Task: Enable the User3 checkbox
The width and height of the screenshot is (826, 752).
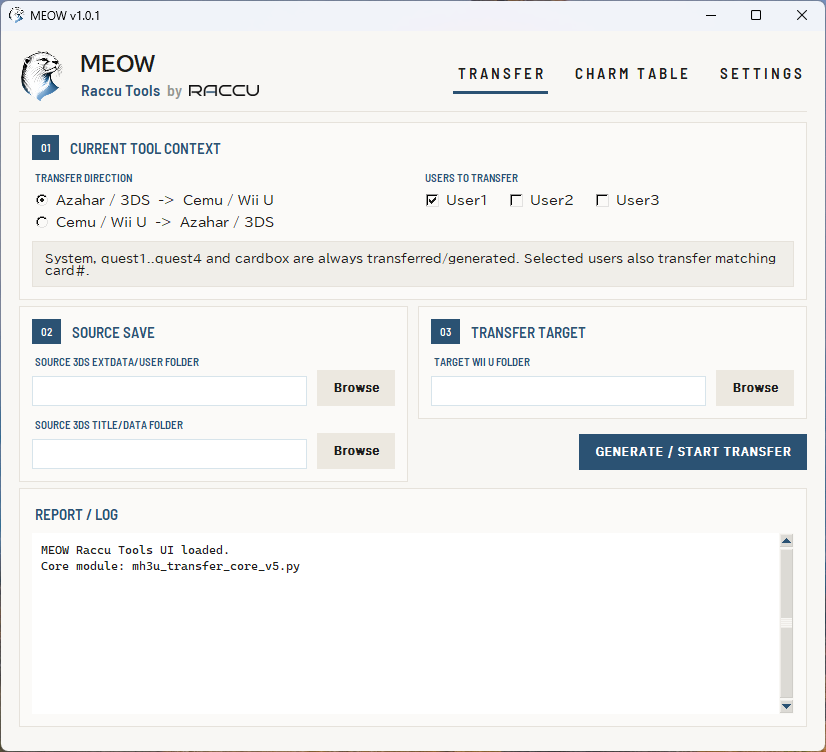Action: [x=602, y=200]
